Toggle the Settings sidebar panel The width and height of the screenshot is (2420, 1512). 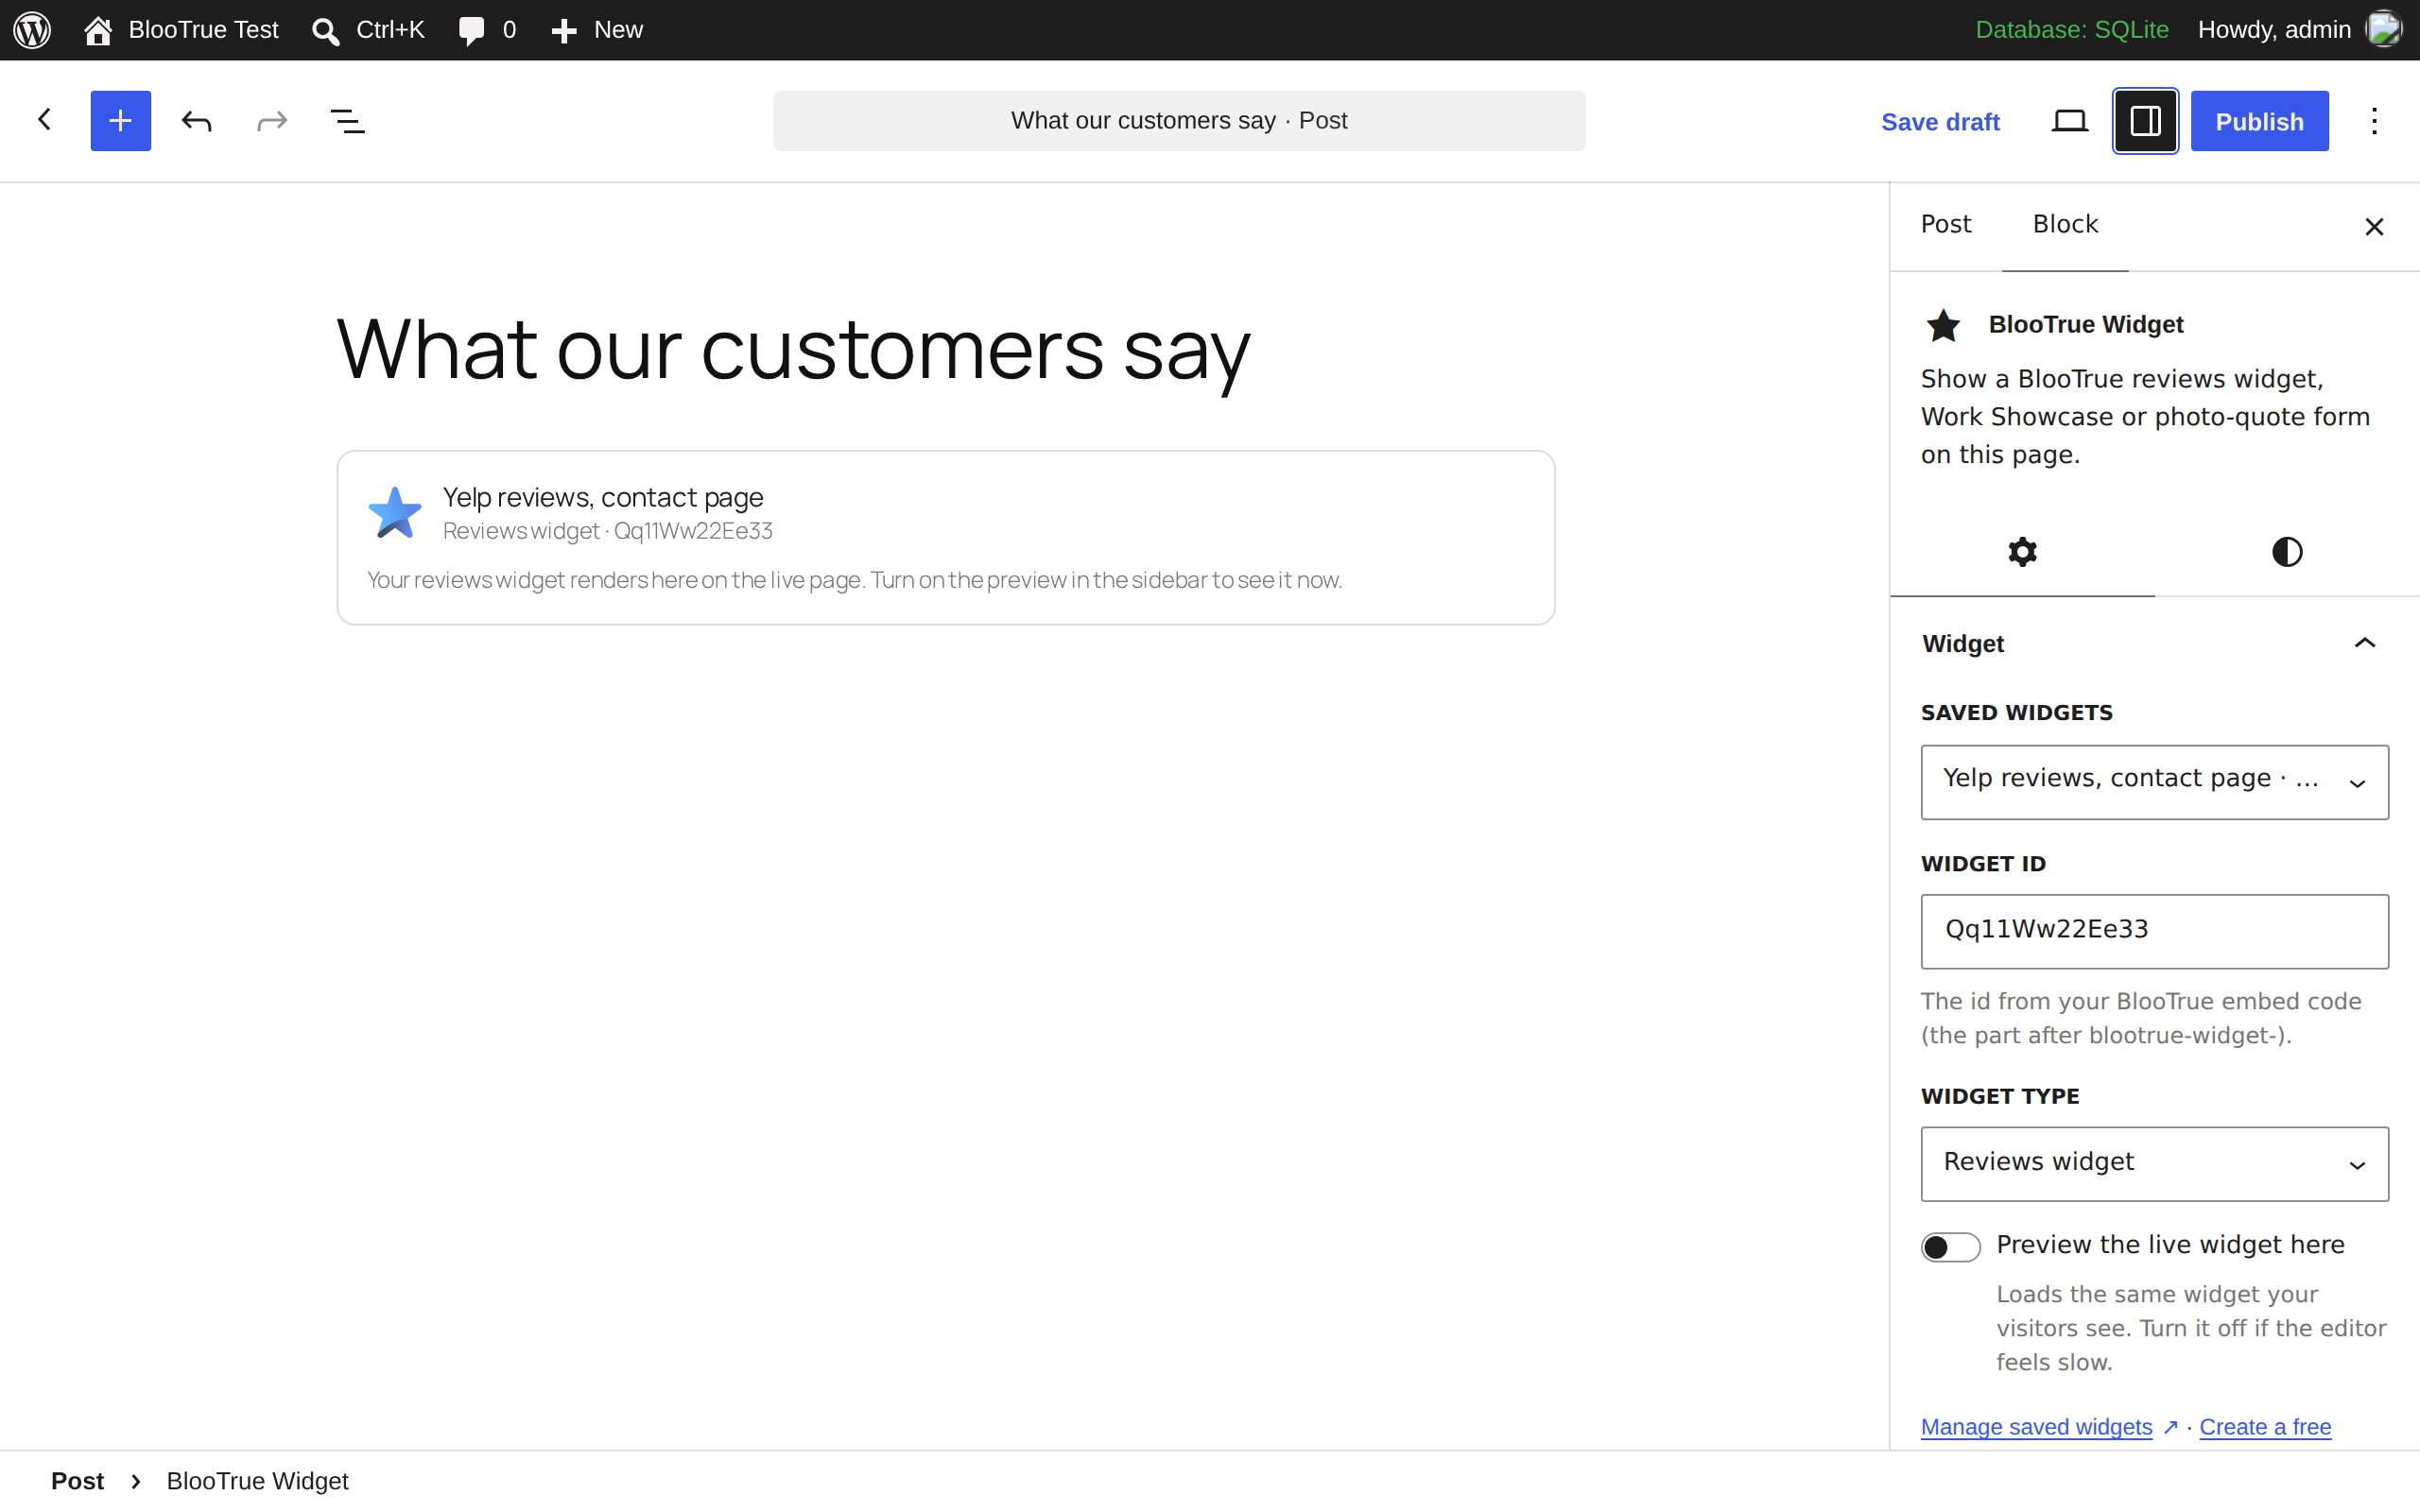2145,121
